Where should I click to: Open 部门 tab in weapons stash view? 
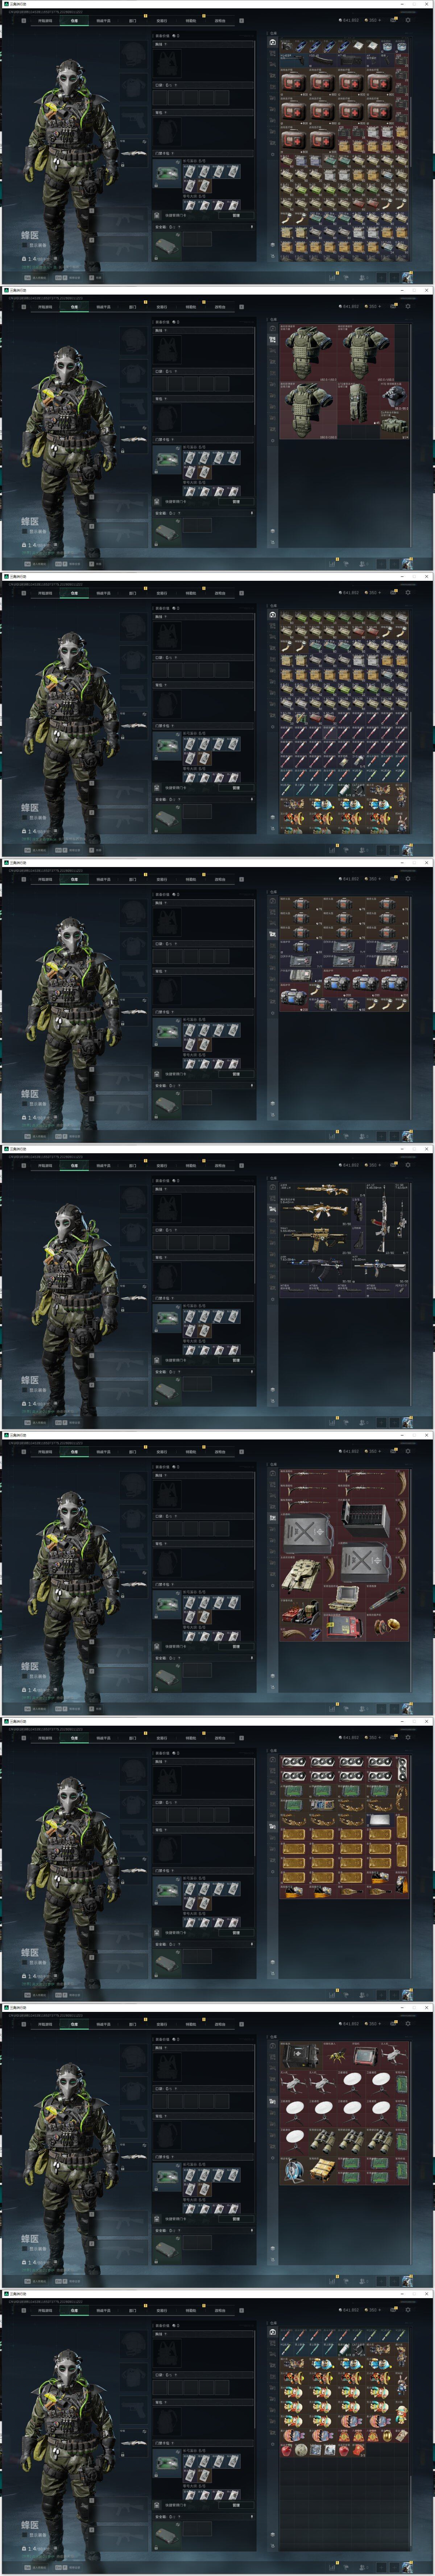133,1165
